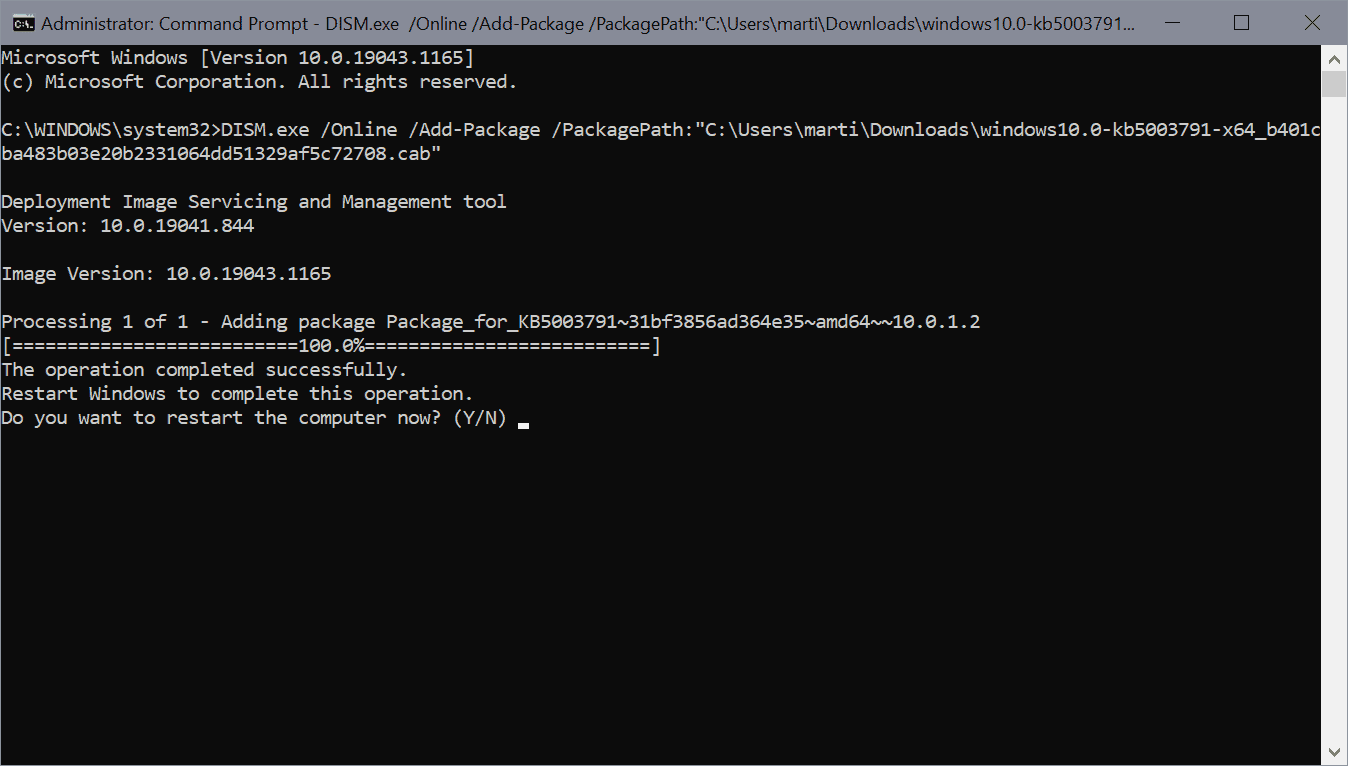
Task: Click the operation completed successfully message
Action: tap(204, 370)
